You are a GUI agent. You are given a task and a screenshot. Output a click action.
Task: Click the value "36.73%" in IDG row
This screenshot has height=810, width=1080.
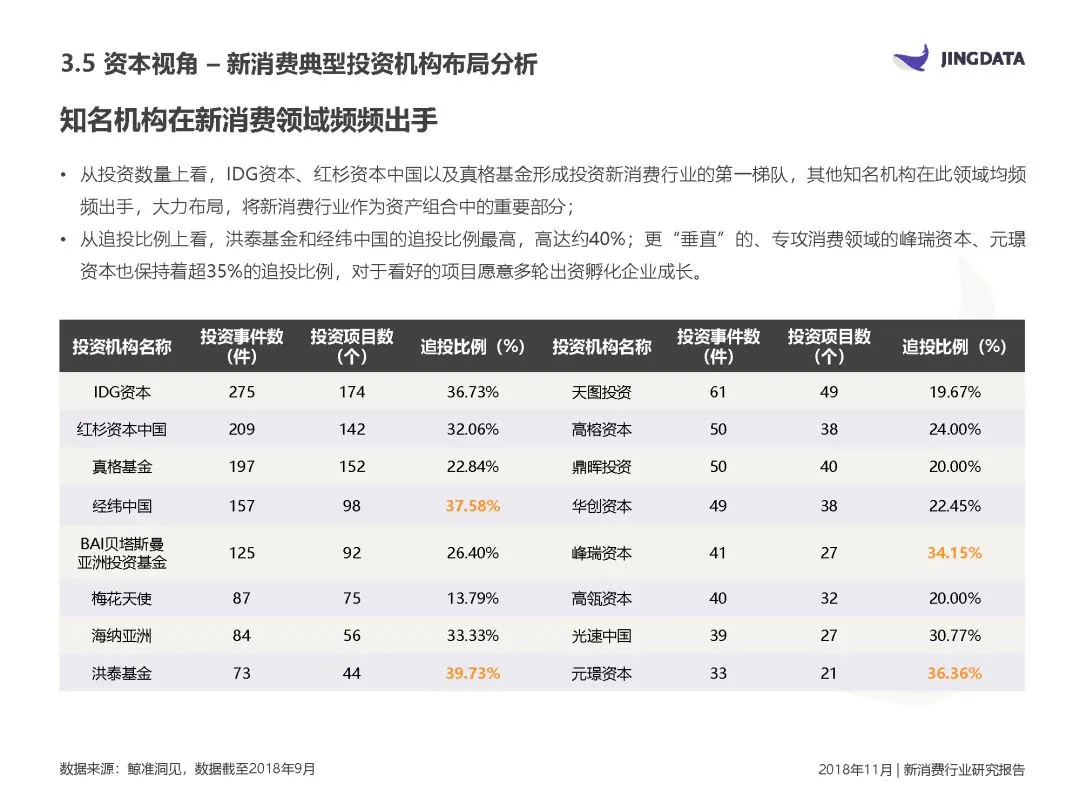(x=472, y=392)
